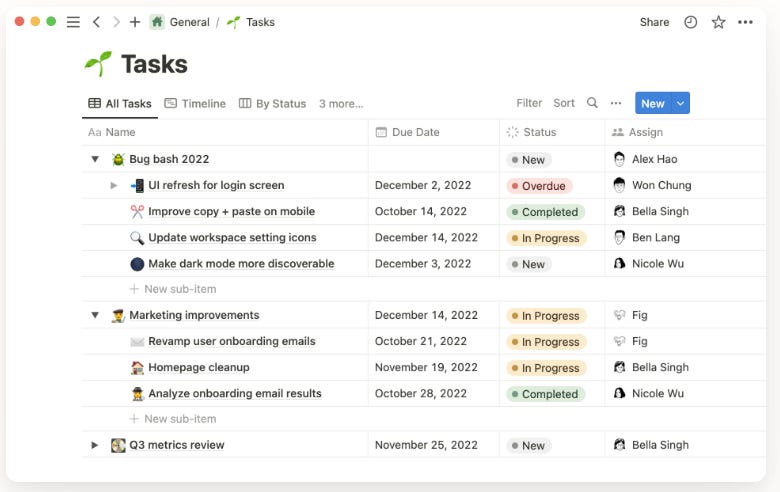
Task: Open the General breadcrumb page
Action: 190,22
